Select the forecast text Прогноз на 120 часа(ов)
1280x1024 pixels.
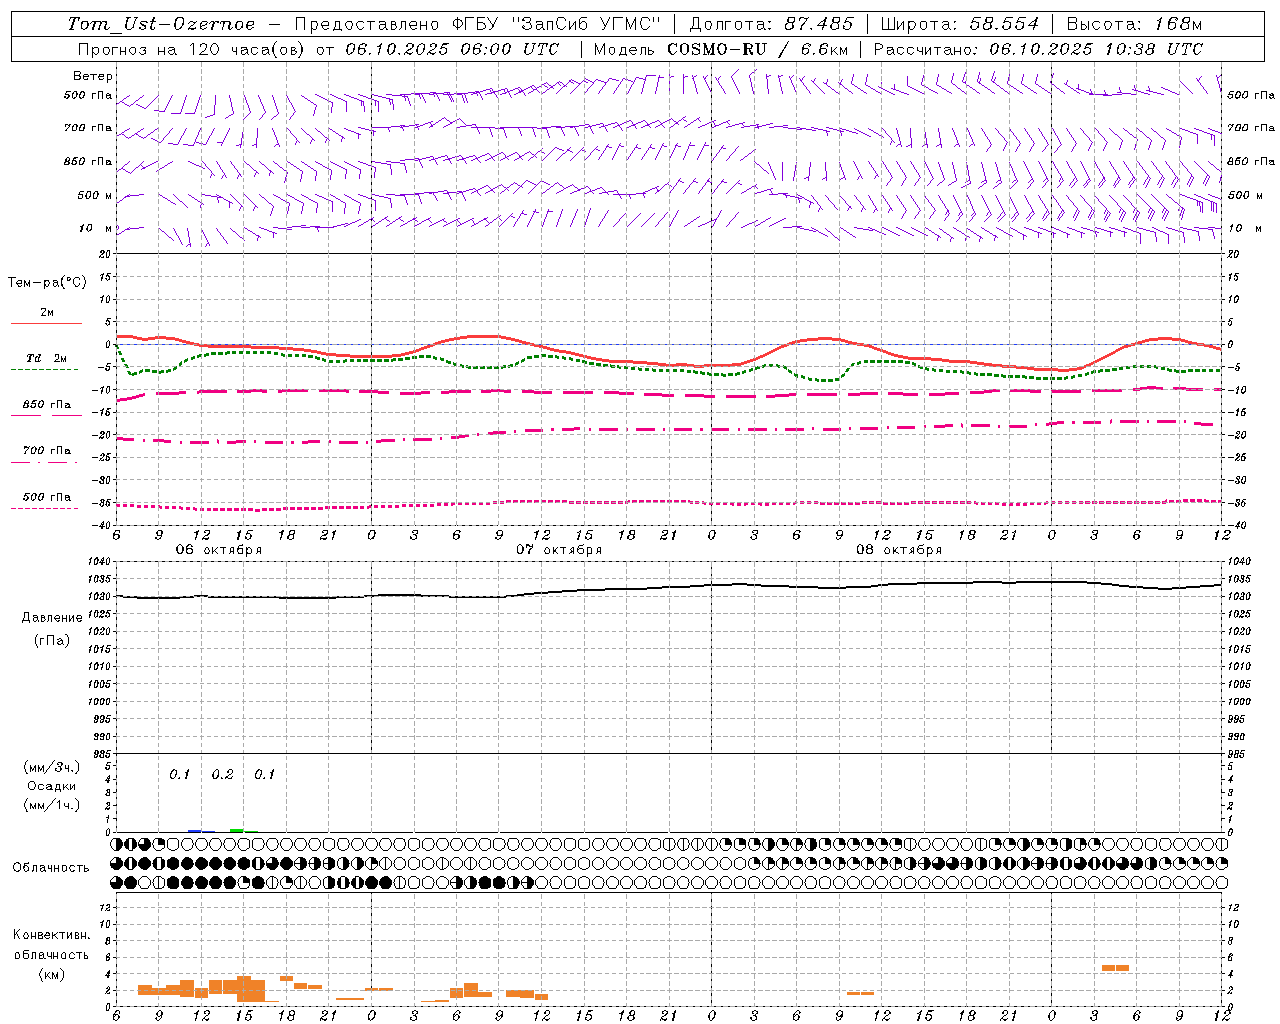(193, 49)
